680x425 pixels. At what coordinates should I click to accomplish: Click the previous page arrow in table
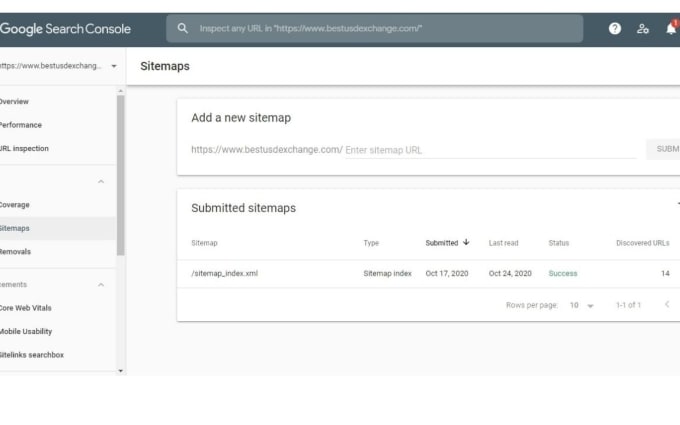667,304
